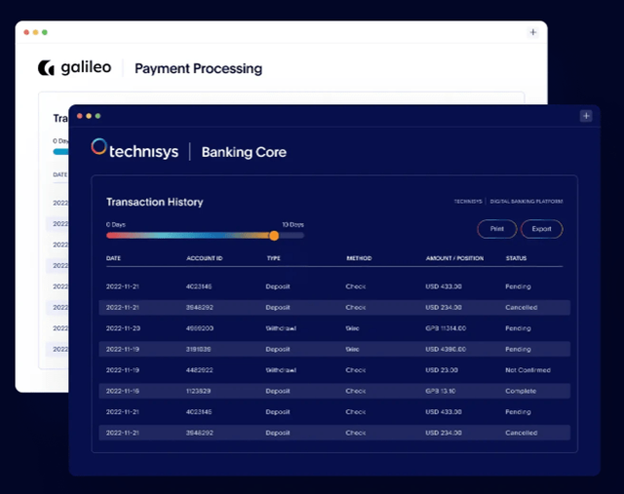
Task: Sort by the STATUS column header
Action: (516, 258)
